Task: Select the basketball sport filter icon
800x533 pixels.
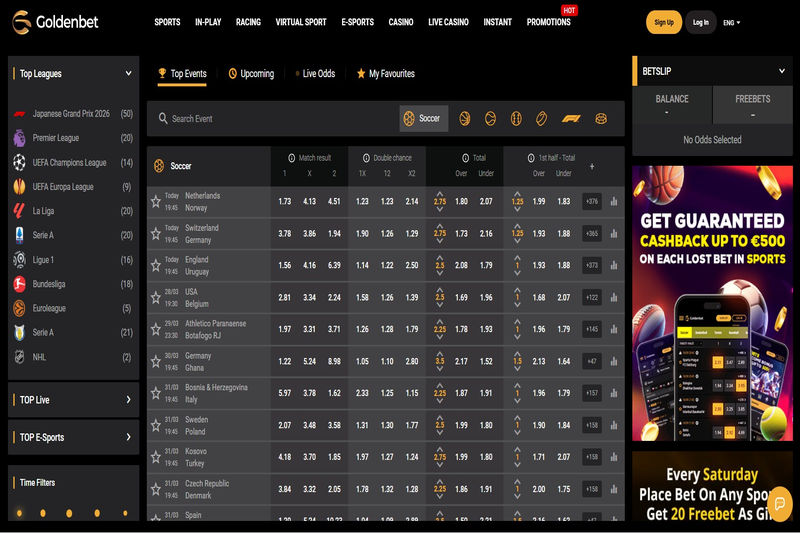Action: [x=464, y=118]
